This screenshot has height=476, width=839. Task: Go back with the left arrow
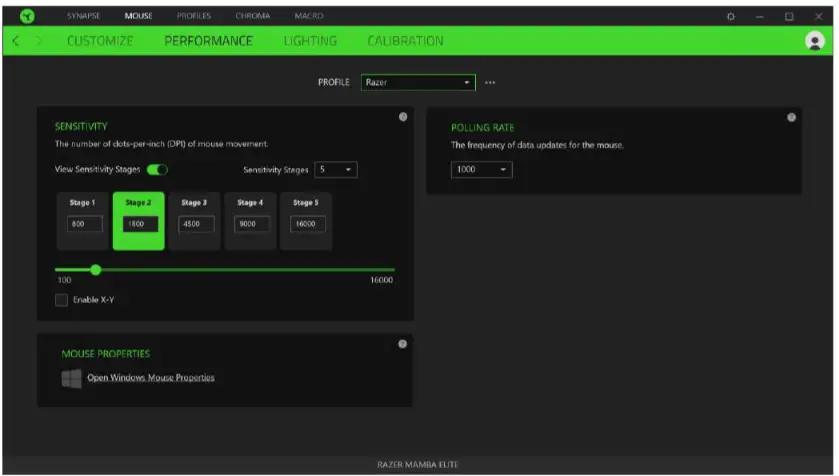[16, 41]
